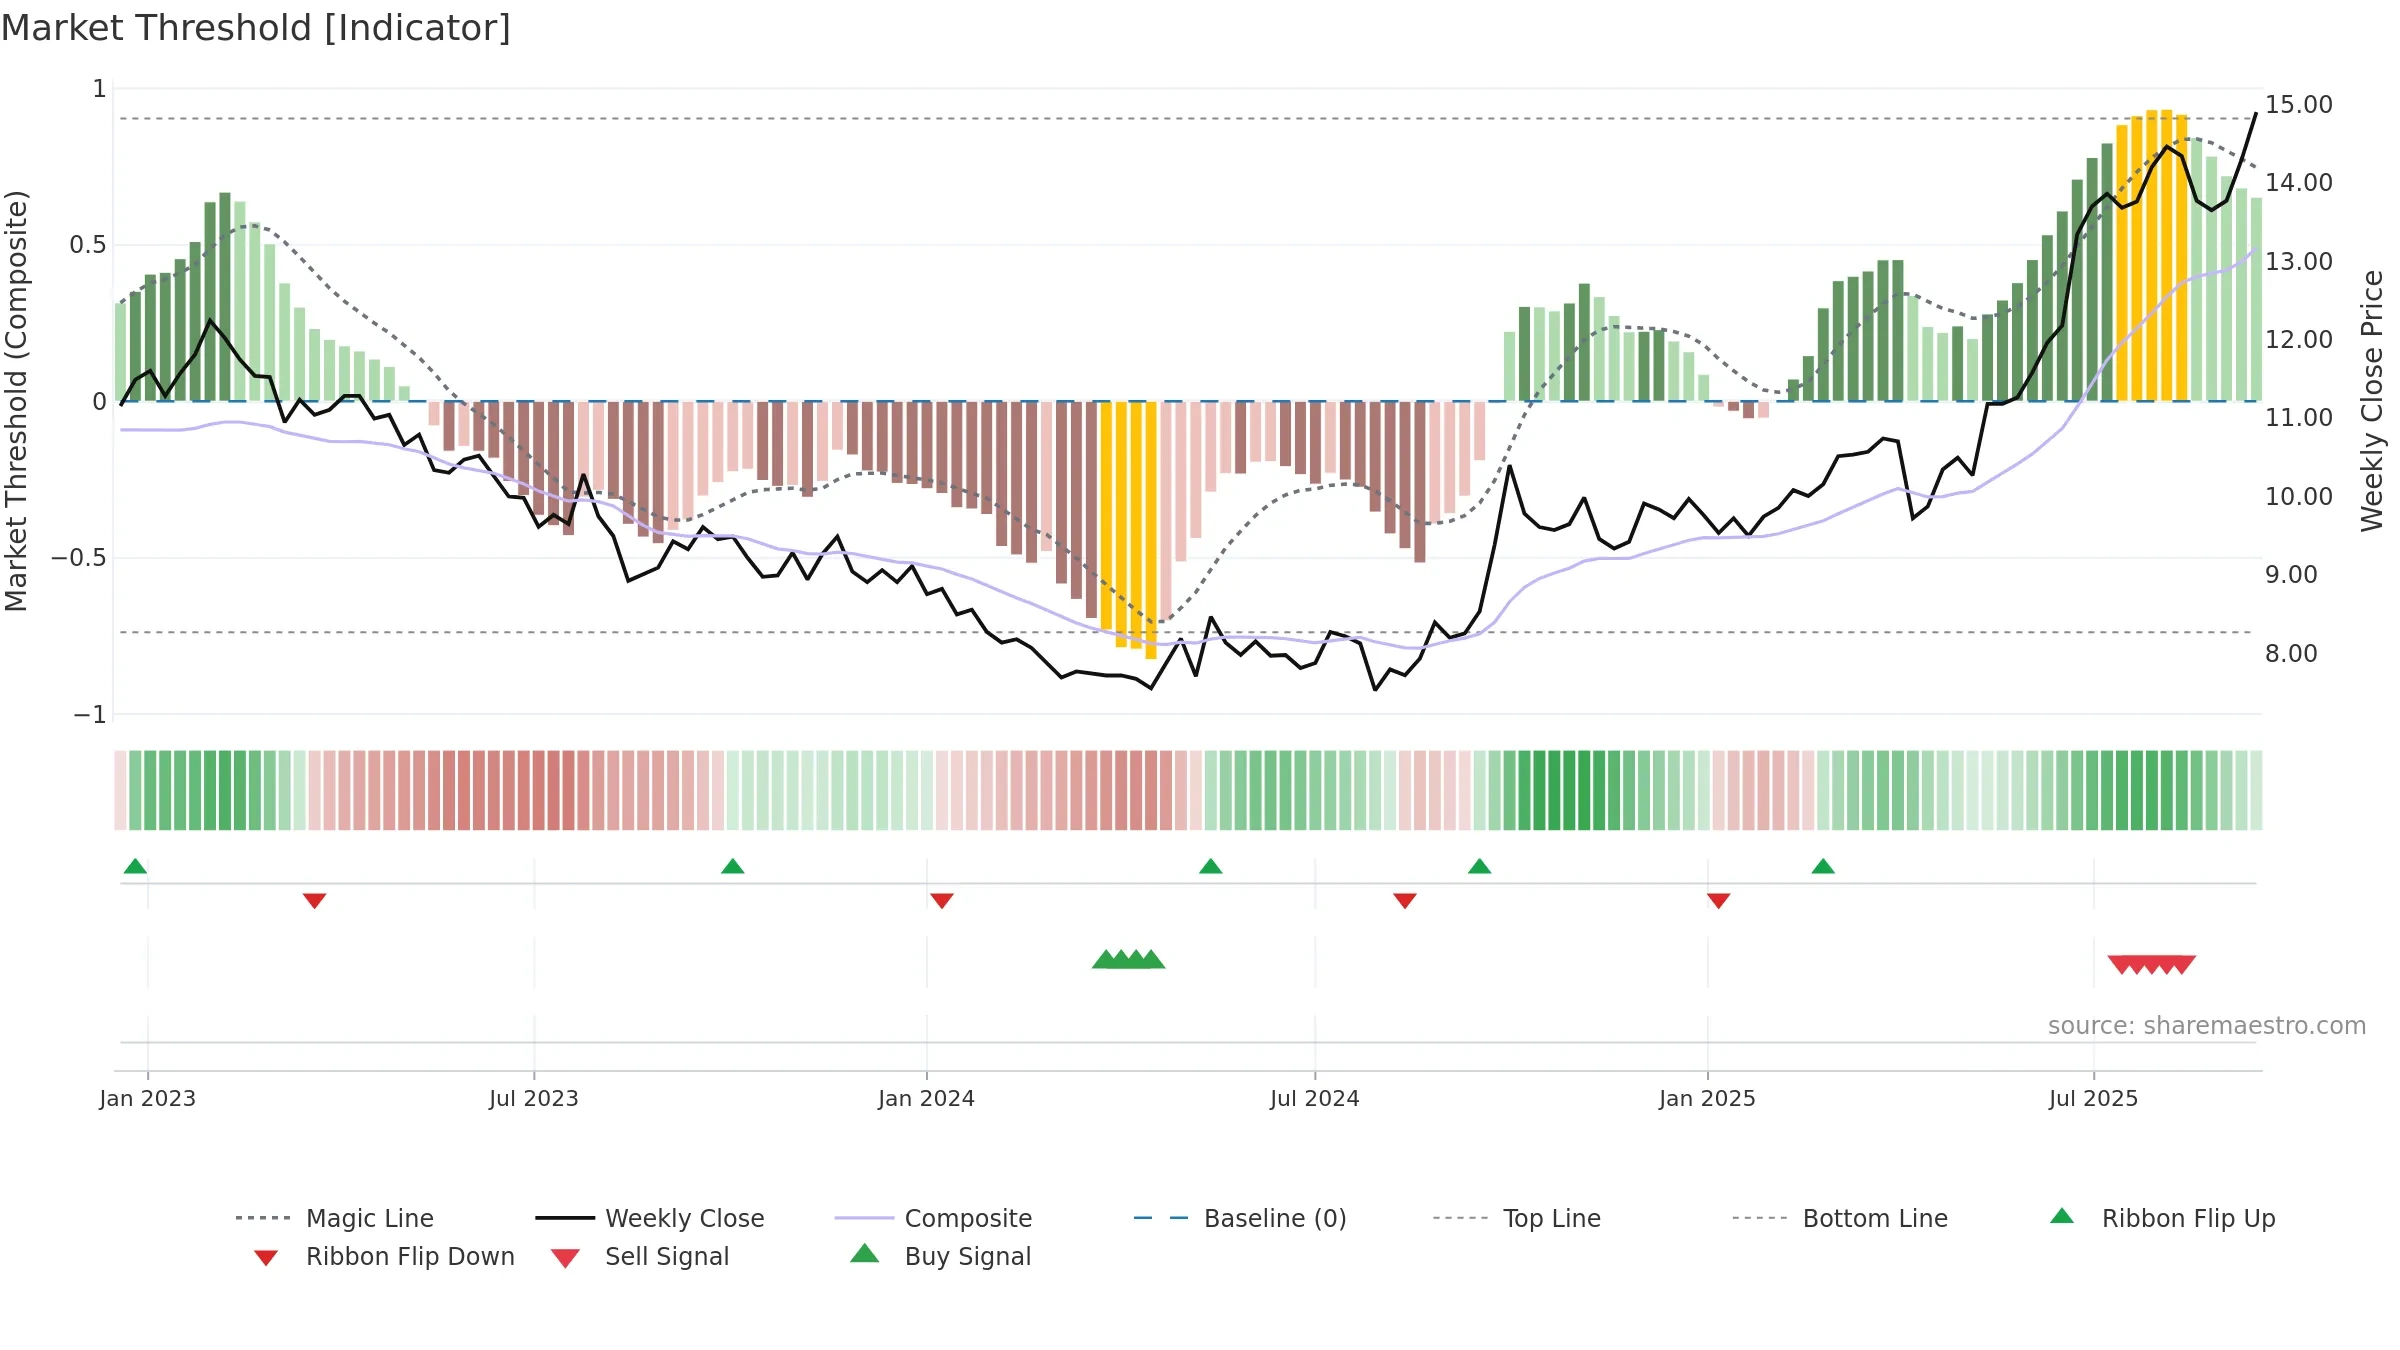The width and height of the screenshot is (2400, 1350).
Task: Click the source: sharemaestro.com text
Action: tap(2206, 1026)
